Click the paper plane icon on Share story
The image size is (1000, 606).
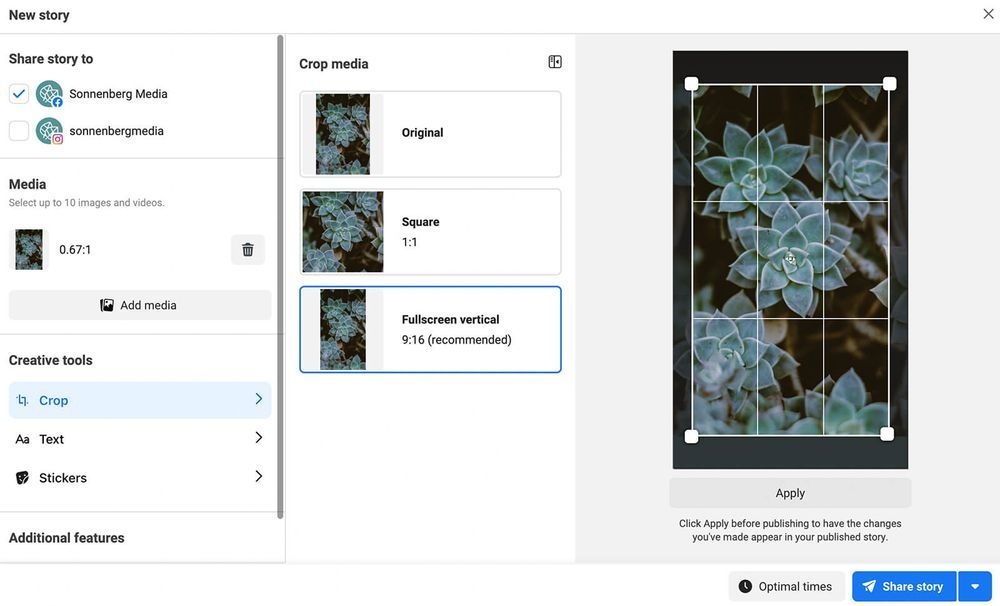point(869,586)
